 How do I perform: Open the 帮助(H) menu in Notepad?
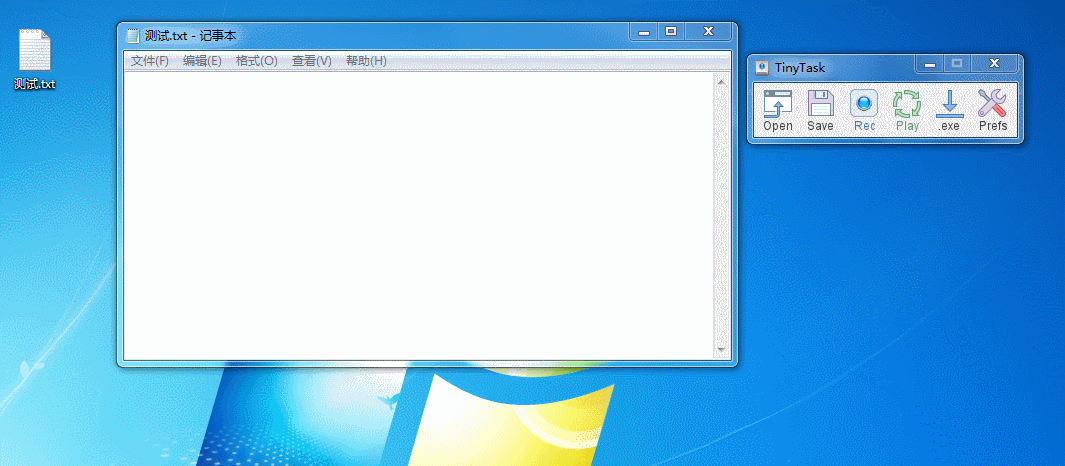point(366,61)
